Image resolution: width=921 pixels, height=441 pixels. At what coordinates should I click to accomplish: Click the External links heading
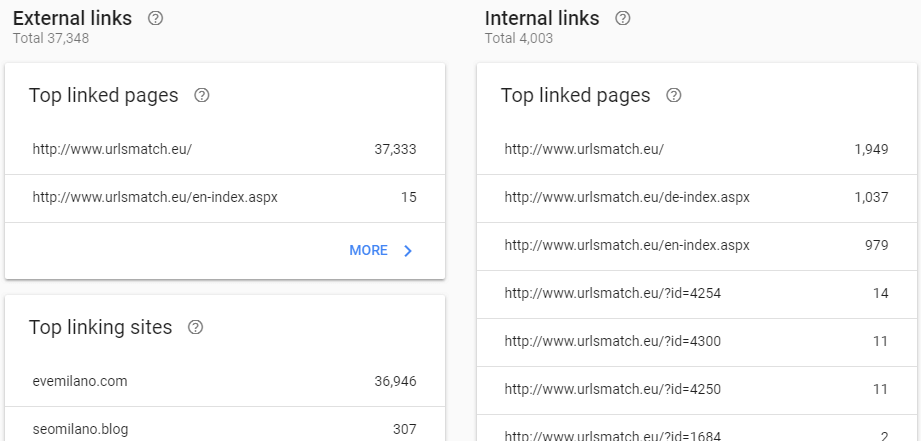pyautogui.click(x=72, y=18)
